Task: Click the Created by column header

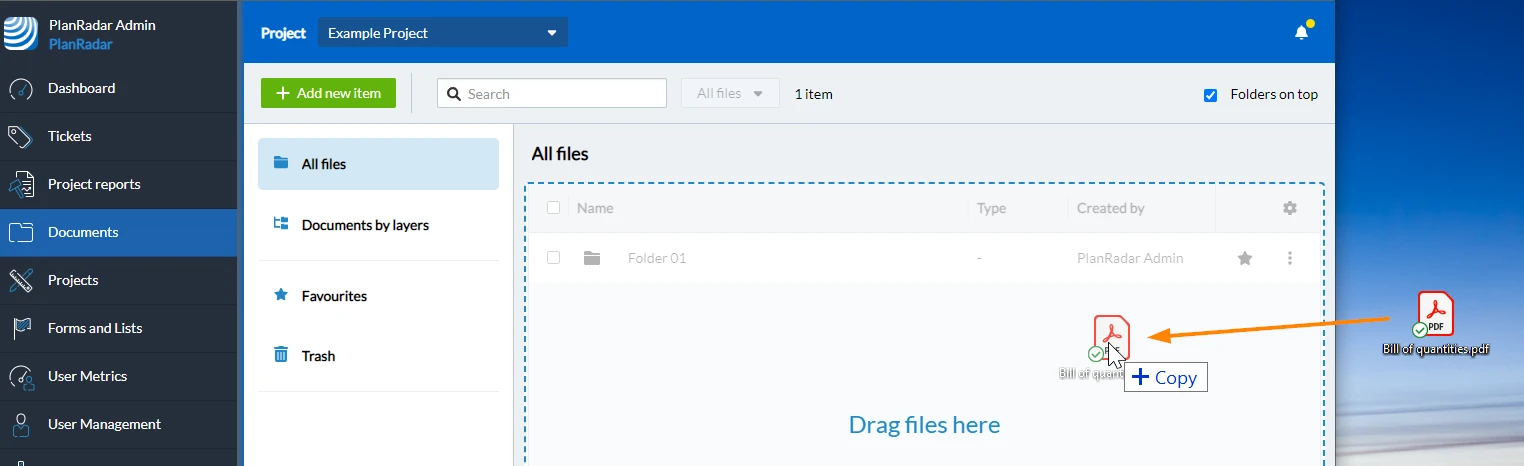Action: 1110,208
